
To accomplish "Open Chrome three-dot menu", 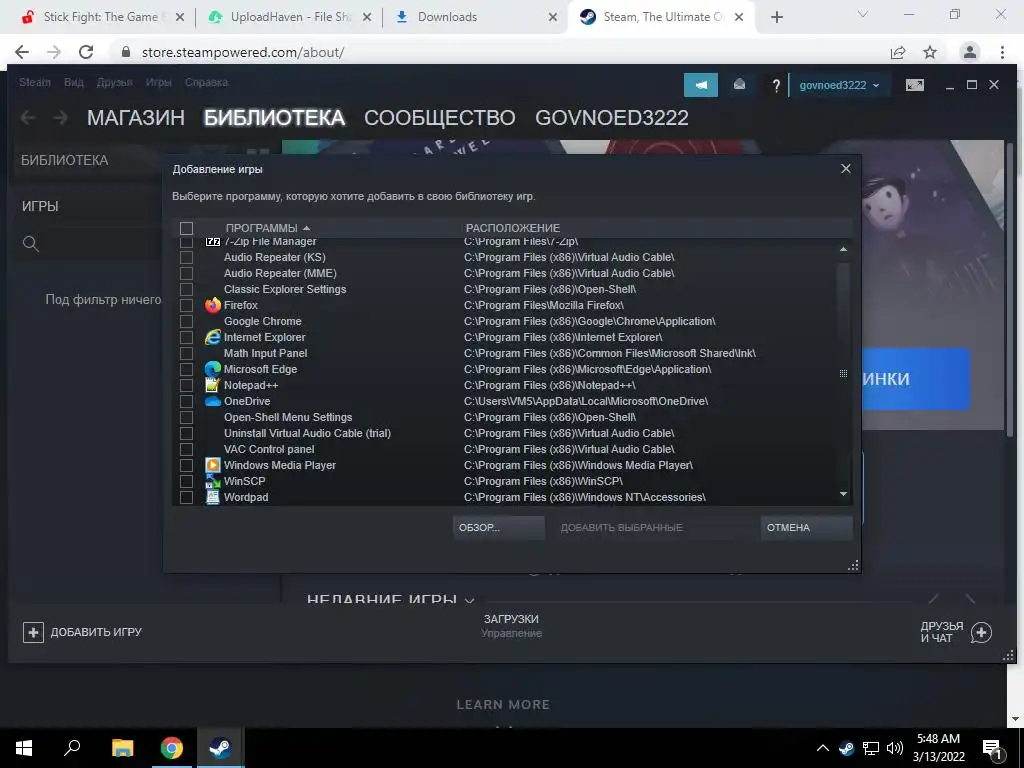I will (x=1002, y=52).
